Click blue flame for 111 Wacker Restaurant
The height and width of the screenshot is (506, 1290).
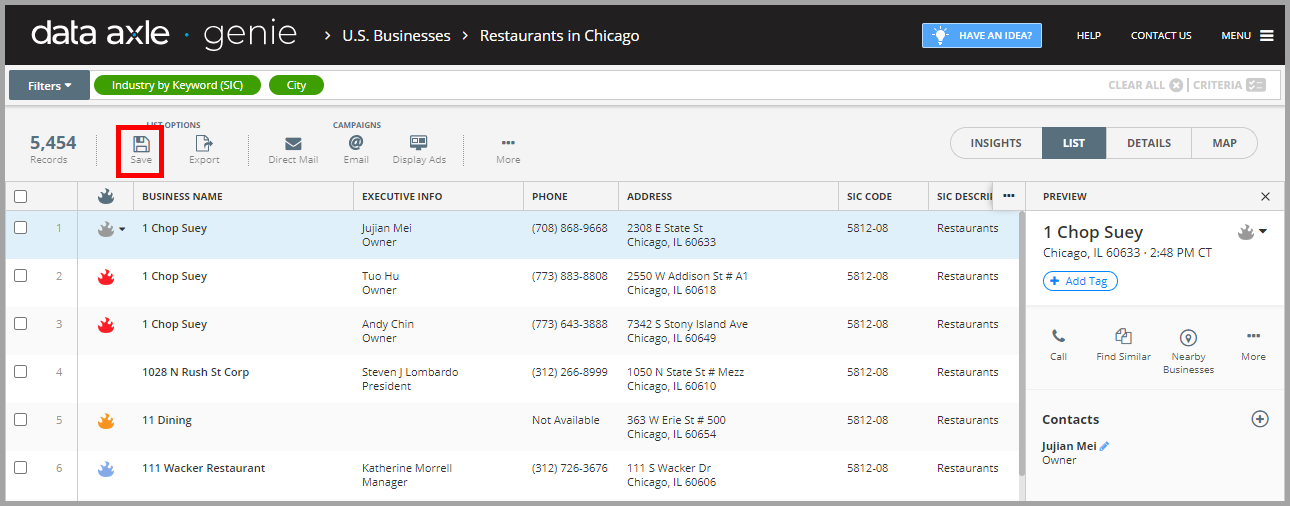click(106, 469)
